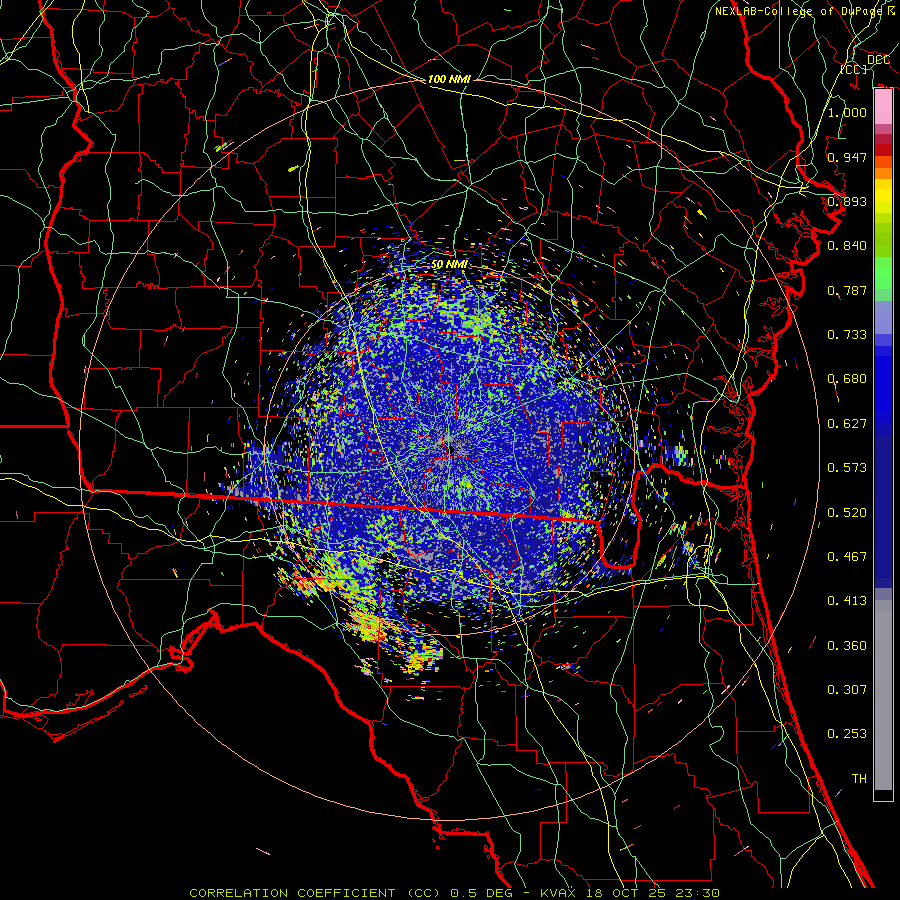The height and width of the screenshot is (900, 900).
Task: Pick the yellow color bar segment
Action: point(883,197)
